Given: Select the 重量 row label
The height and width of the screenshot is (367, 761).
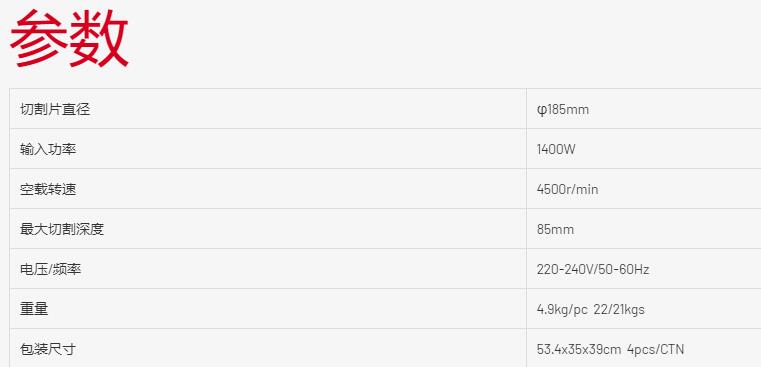Looking at the screenshot, I should tap(34, 309).
